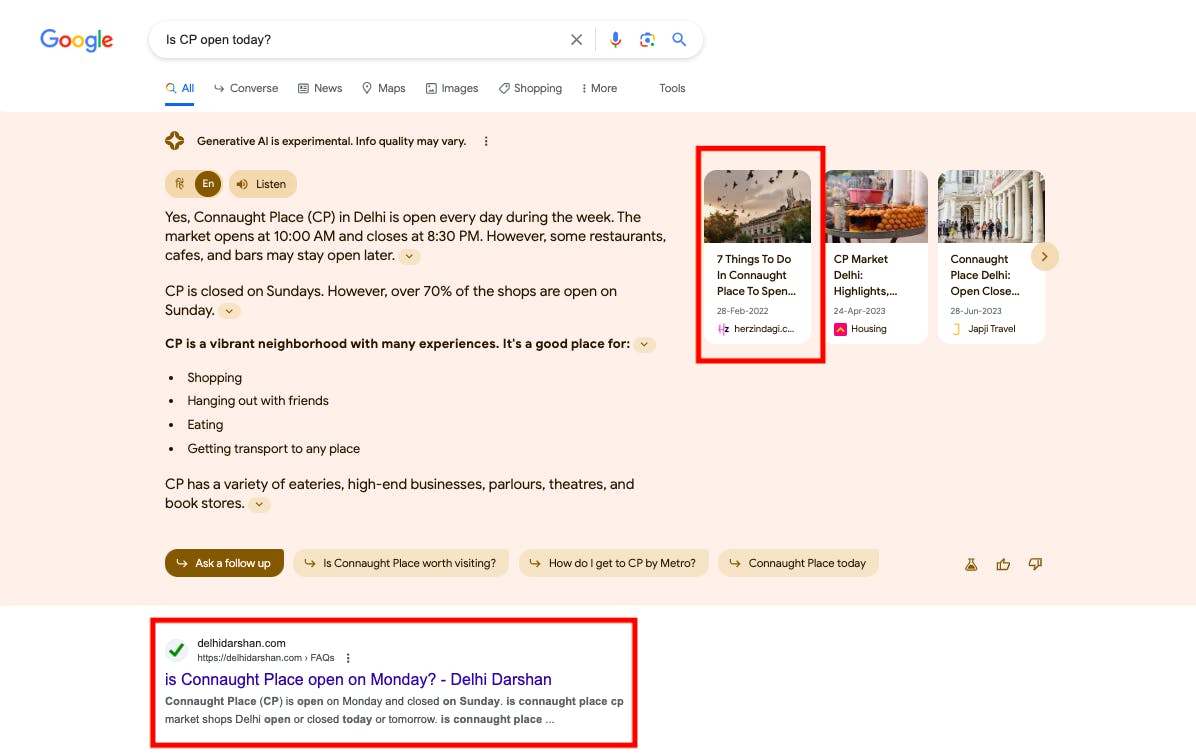Image resolution: width=1196 pixels, height=756 pixels.
Task: Give thumbs up to AI answer
Action: [x=1003, y=564]
